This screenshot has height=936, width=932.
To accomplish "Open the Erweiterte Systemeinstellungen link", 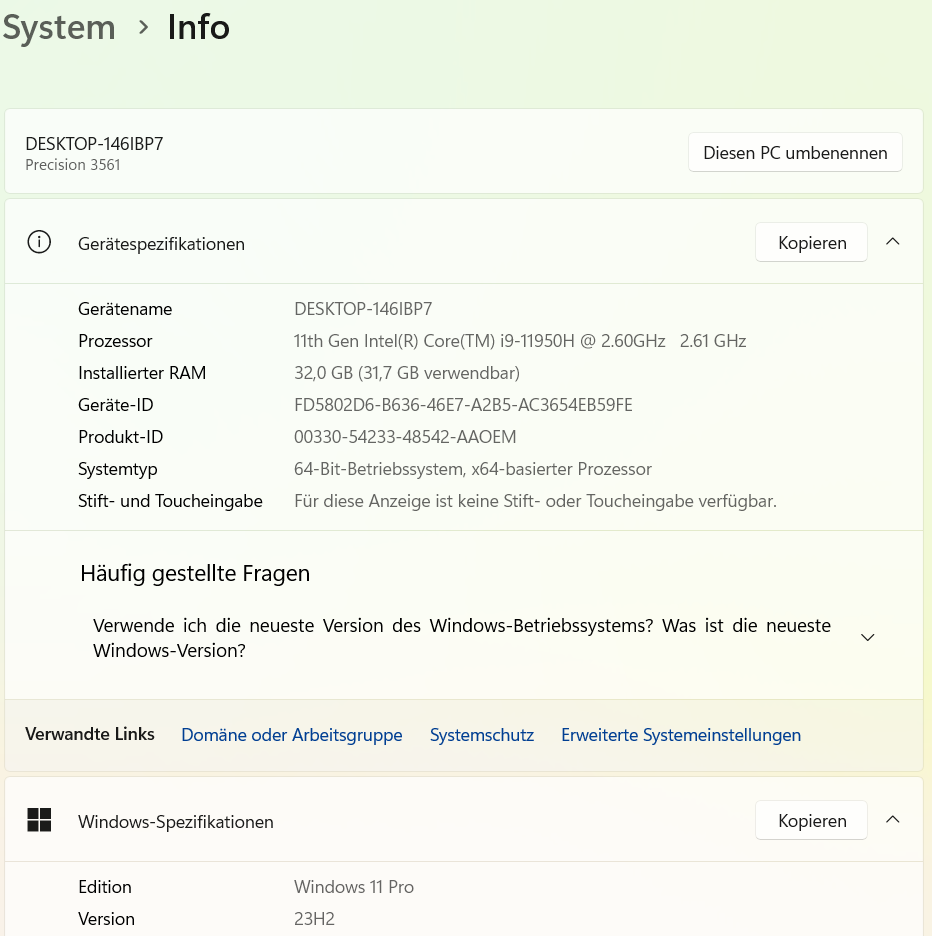I will tap(681, 735).
